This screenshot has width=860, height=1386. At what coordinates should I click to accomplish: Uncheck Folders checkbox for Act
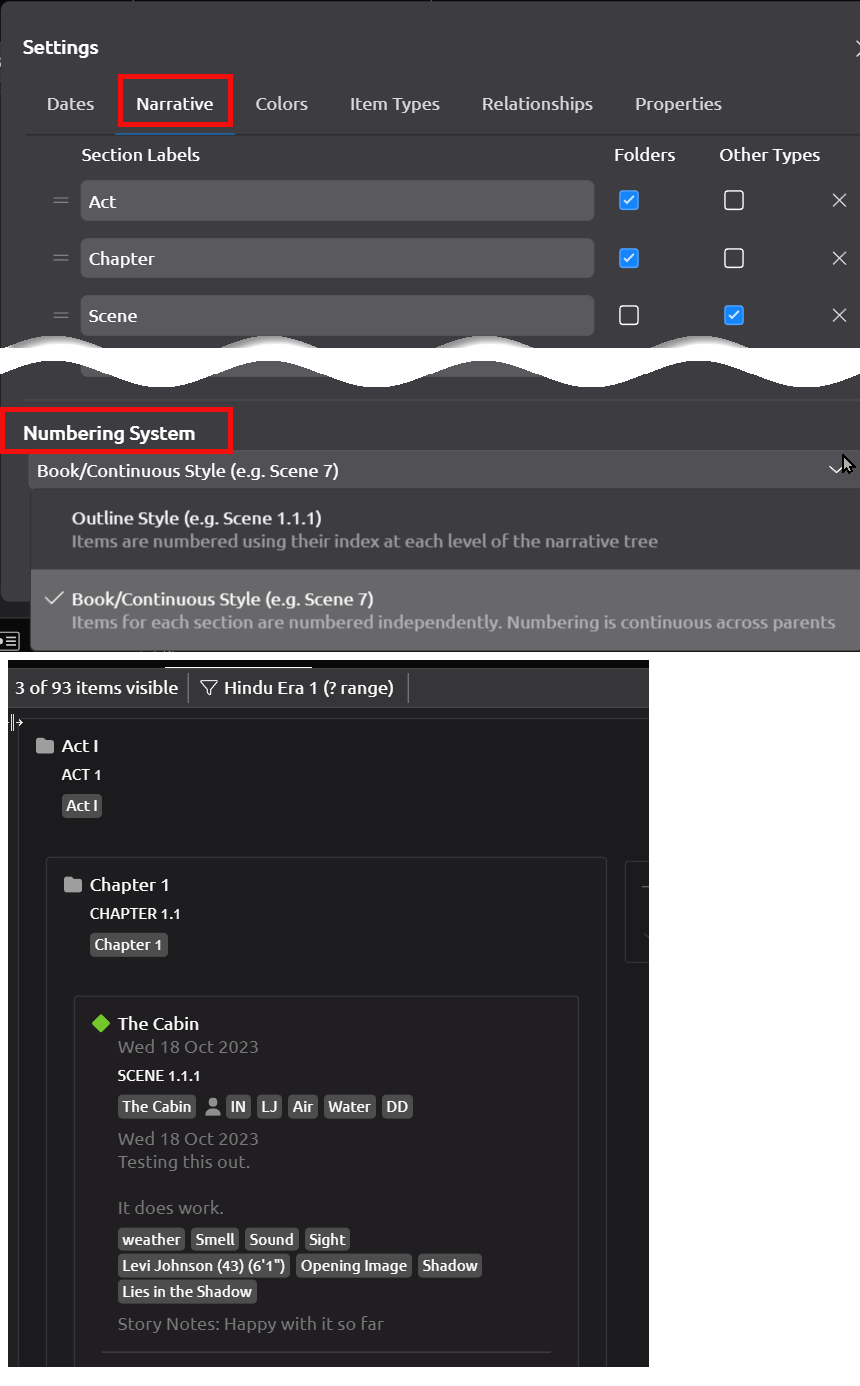point(629,201)
